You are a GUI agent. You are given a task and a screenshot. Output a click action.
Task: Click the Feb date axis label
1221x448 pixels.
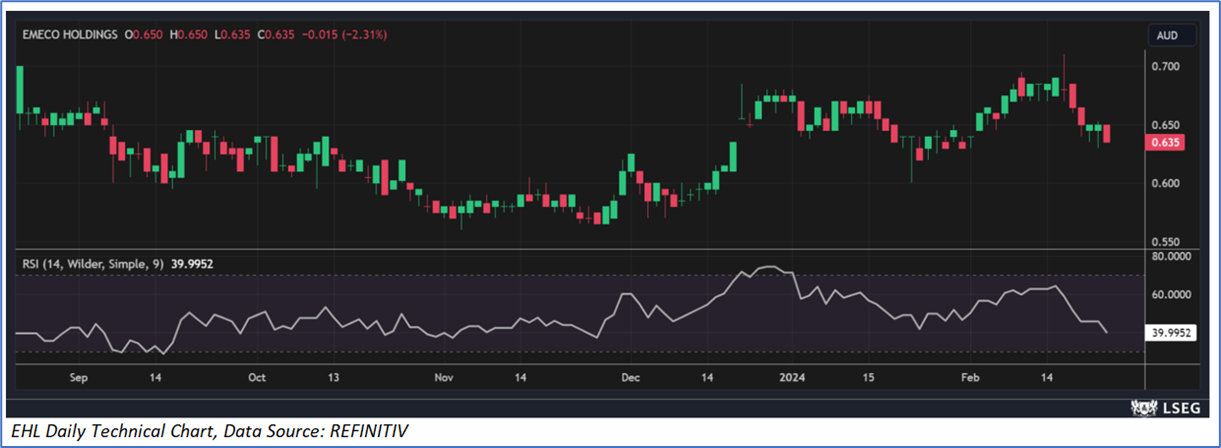970,379
